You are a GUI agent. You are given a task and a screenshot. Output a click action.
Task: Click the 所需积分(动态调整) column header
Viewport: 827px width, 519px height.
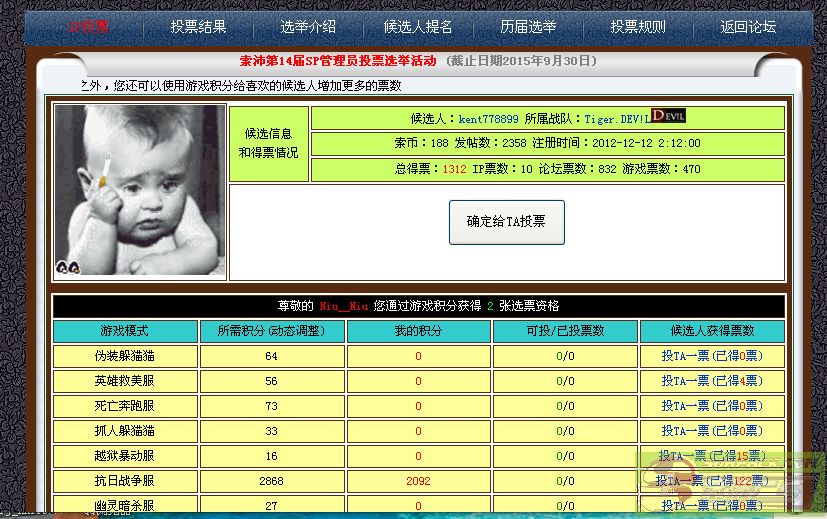272,331
